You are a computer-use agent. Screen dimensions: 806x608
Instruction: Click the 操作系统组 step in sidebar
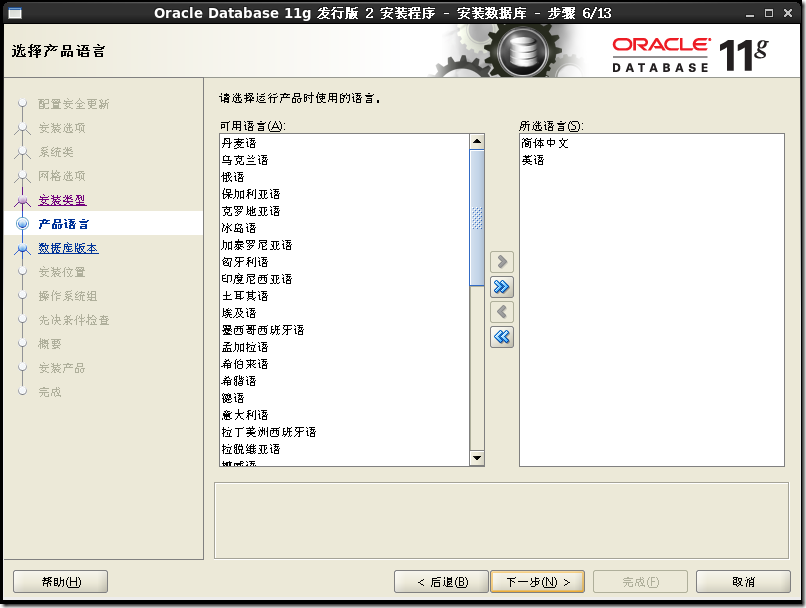pyautogui.click(x=68, y=296)
